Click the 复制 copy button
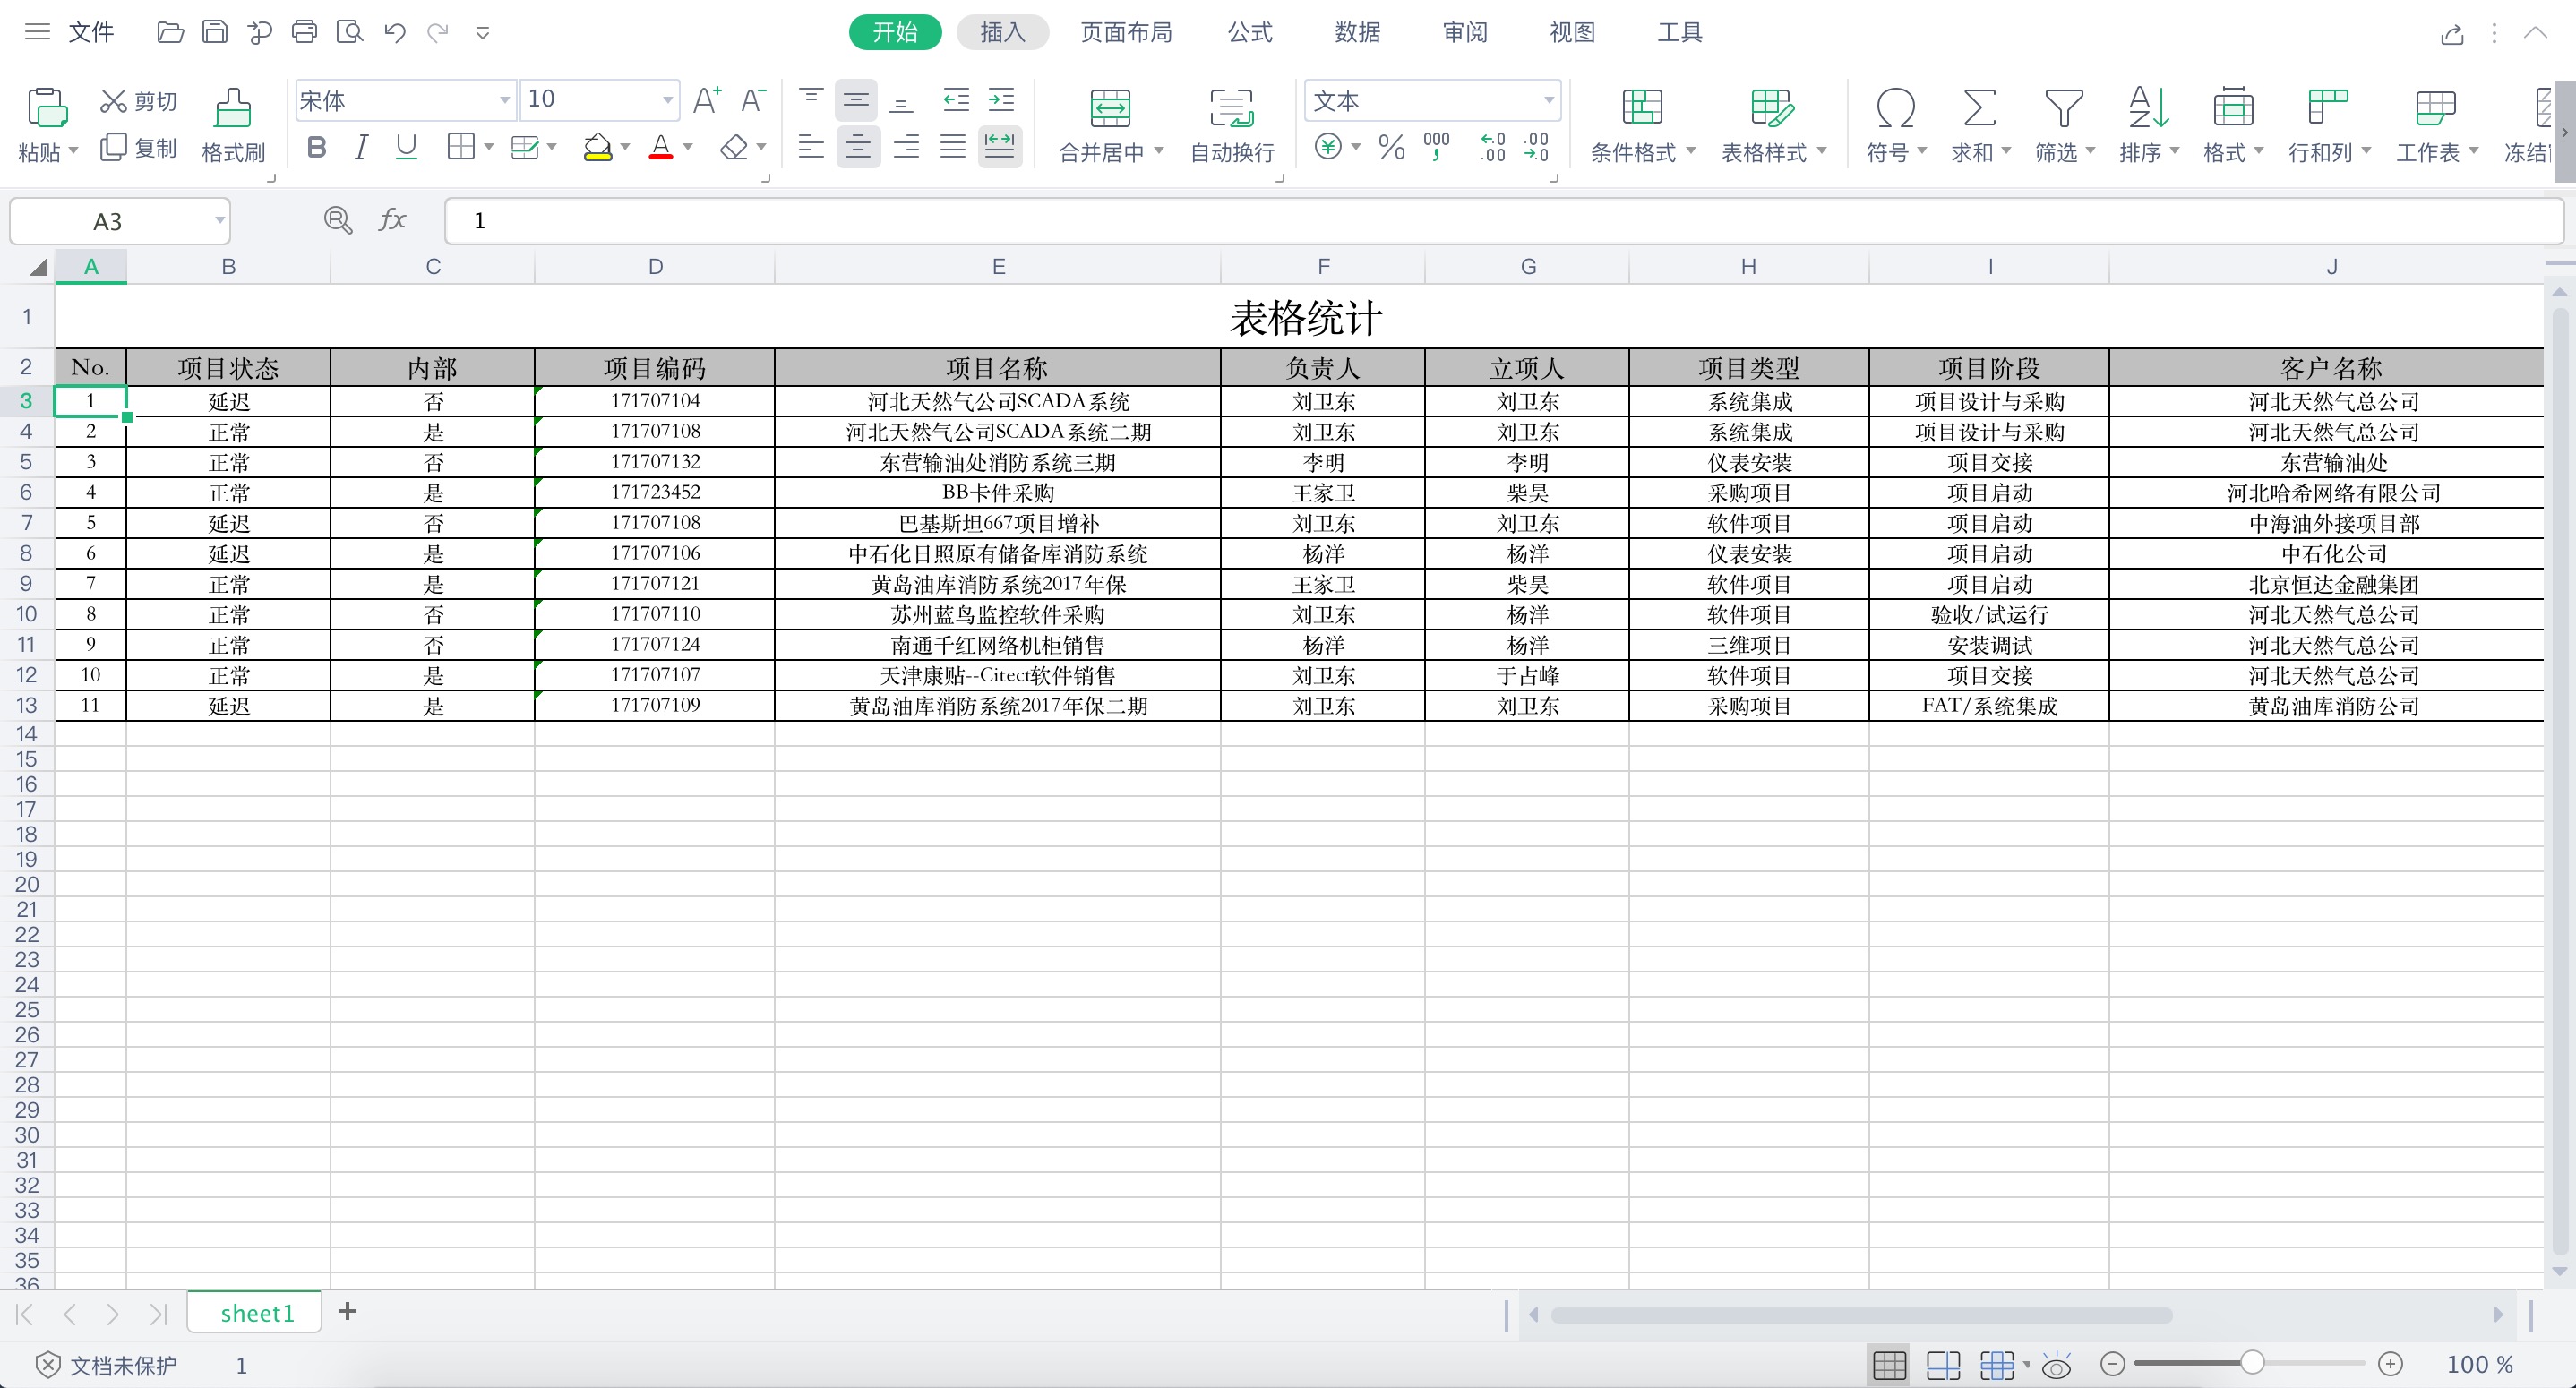2576x1388 pixels. pyautogui.click(x=139, y=148)
